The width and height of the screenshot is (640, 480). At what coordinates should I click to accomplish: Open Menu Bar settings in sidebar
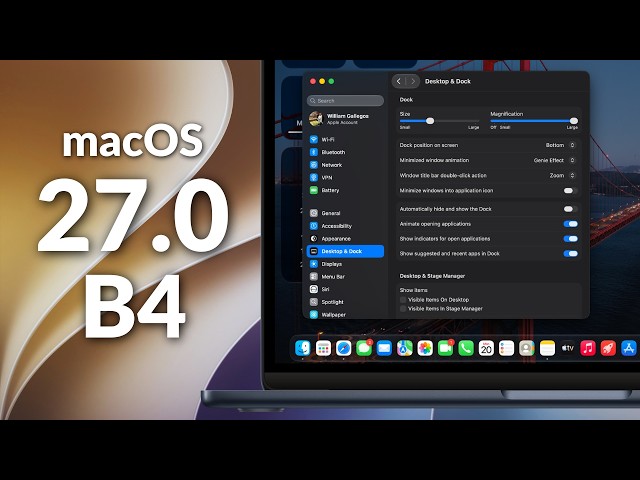345,276
